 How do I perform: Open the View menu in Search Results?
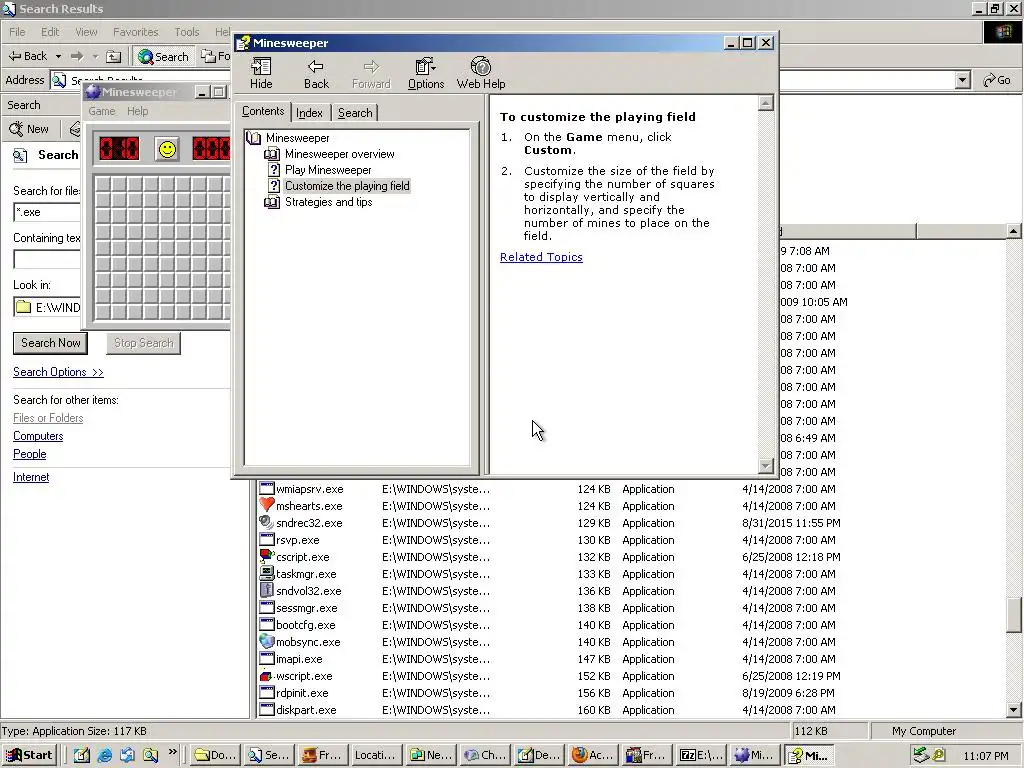click(86, 32)
